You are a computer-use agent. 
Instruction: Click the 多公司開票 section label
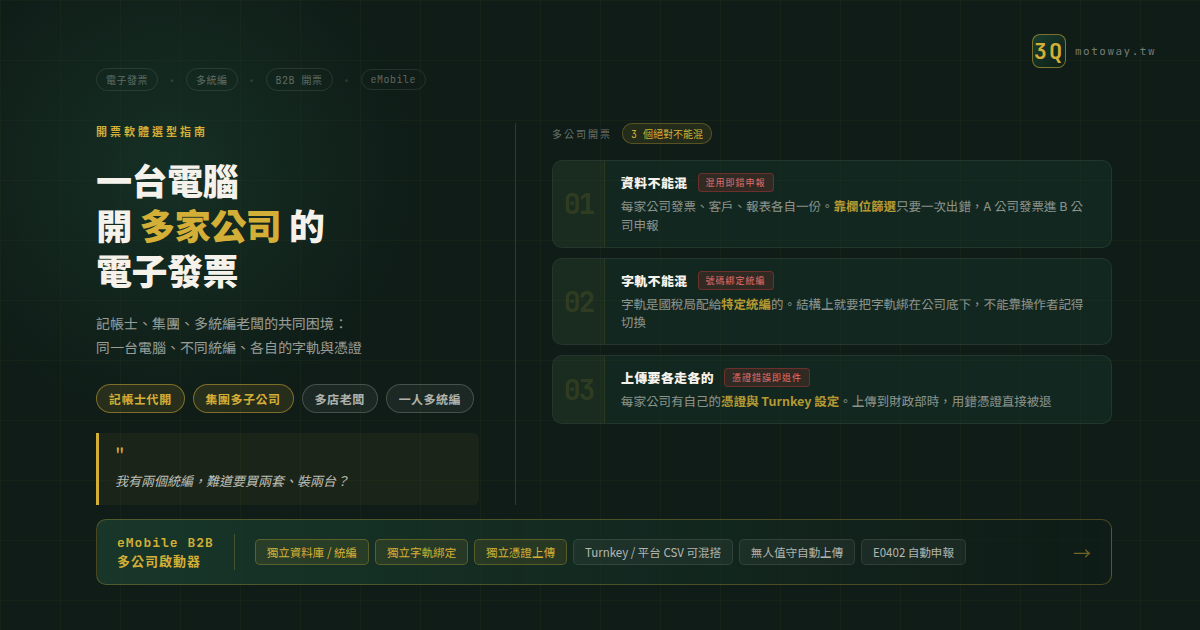[581, 134]
